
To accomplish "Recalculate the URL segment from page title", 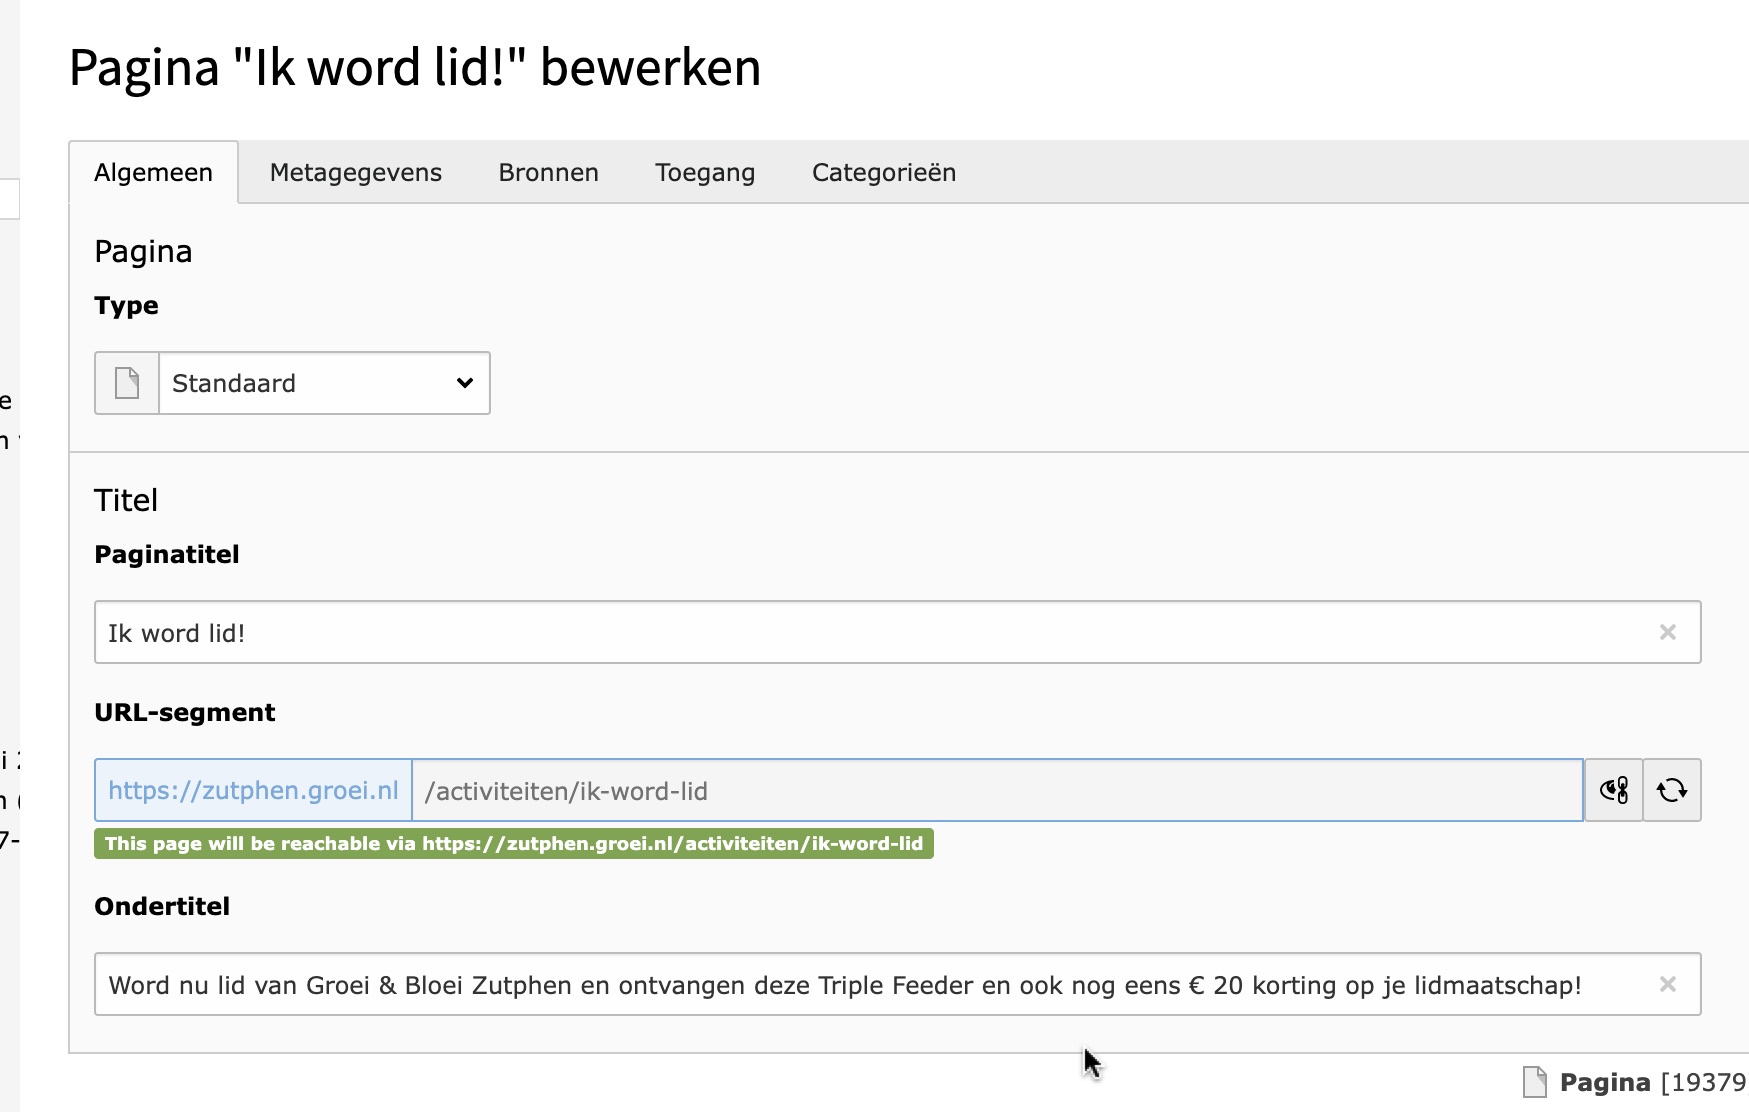I will click(x=1672, y=791).
